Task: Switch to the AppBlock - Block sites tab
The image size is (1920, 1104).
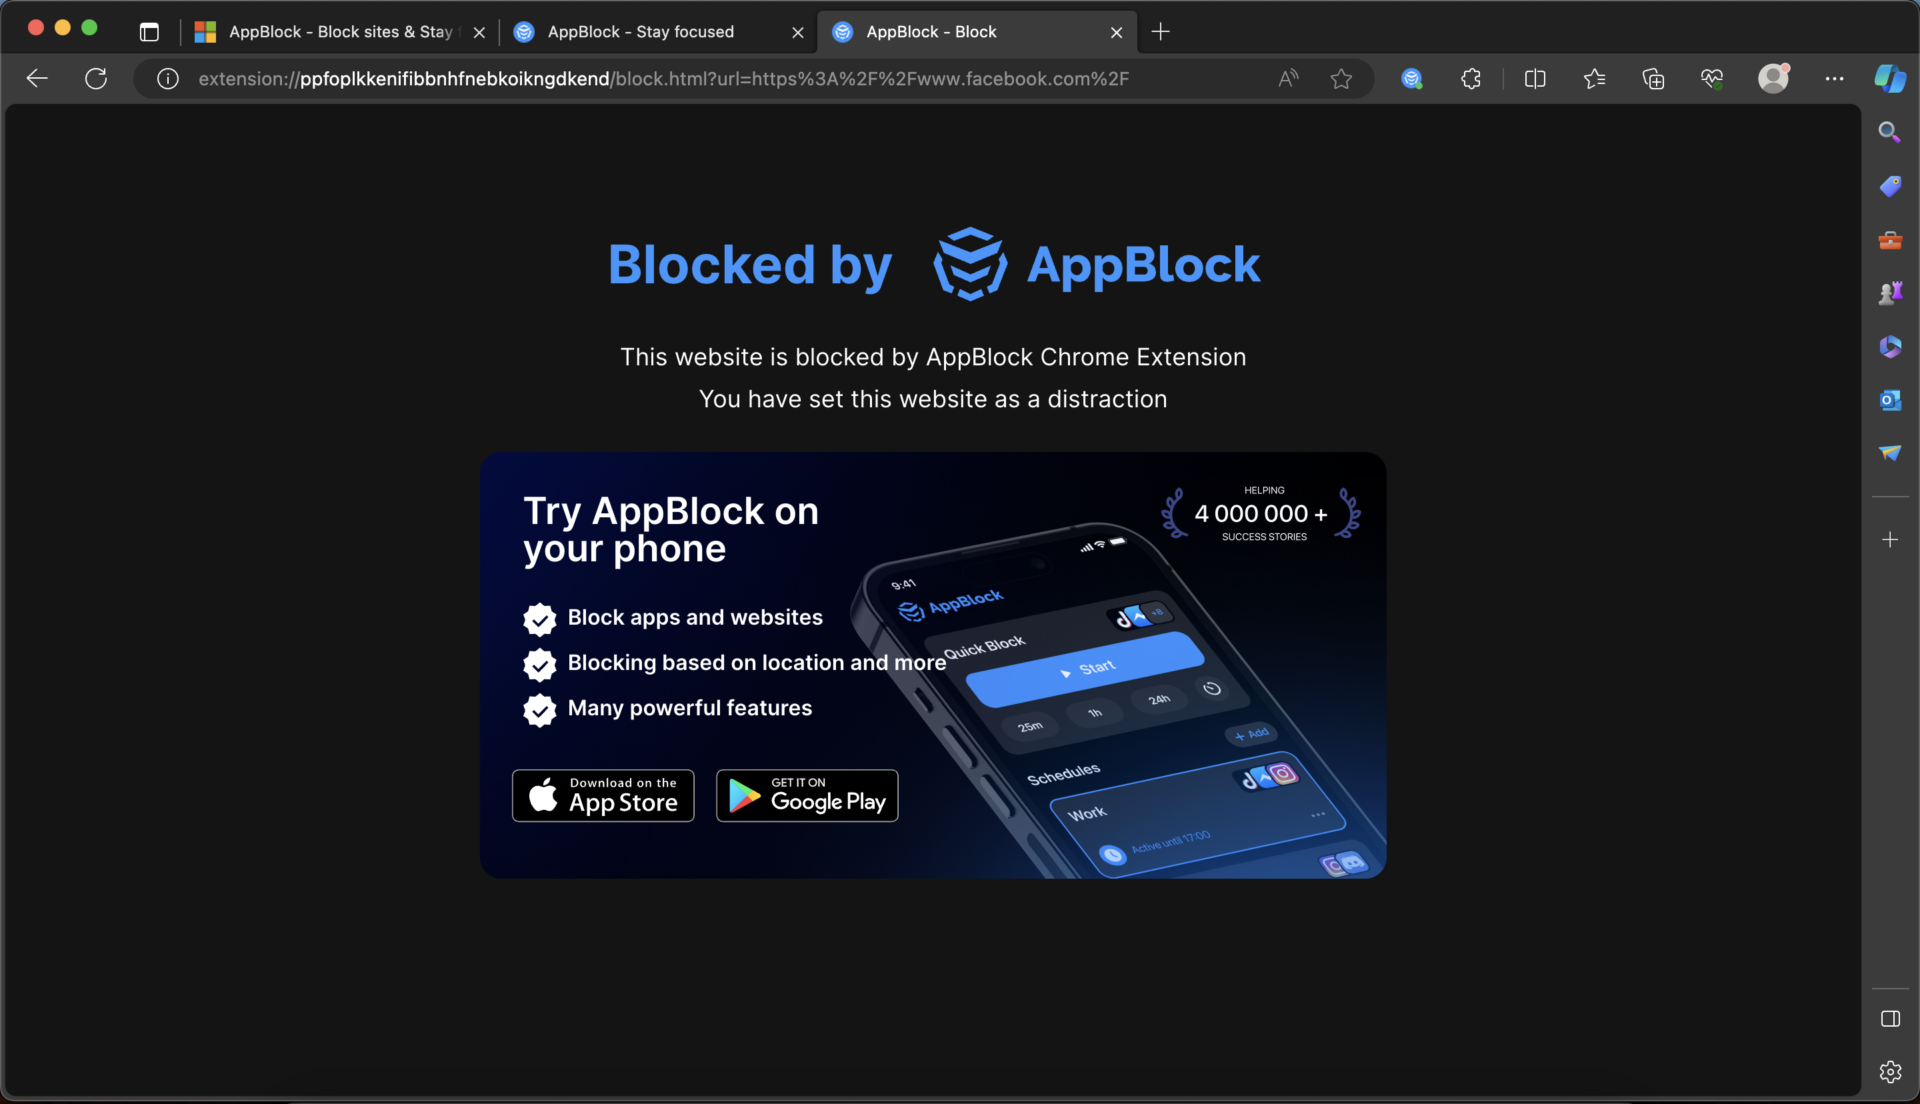Action: click(330, 31)
